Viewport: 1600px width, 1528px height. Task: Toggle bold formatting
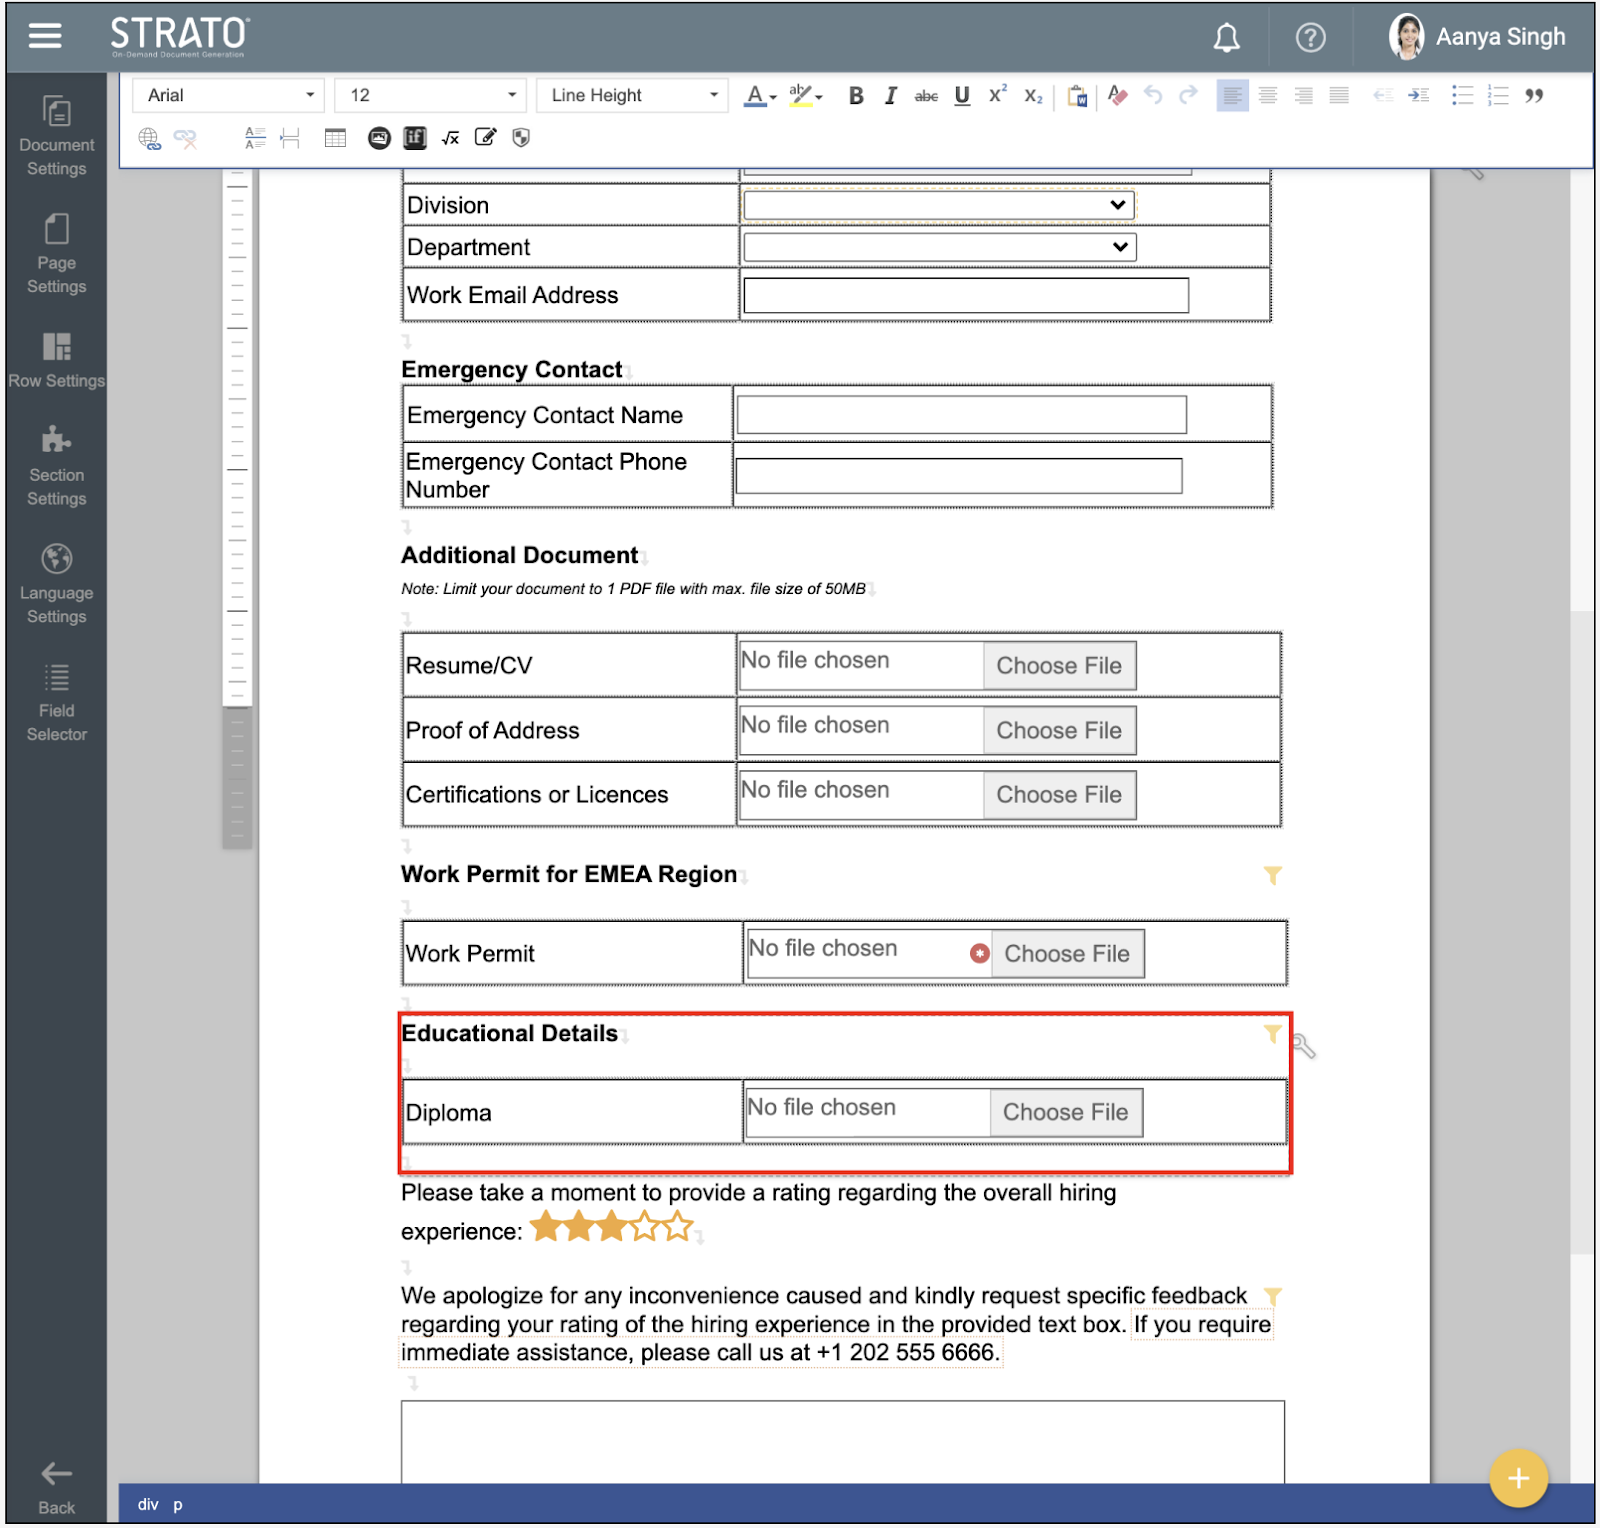856,96
